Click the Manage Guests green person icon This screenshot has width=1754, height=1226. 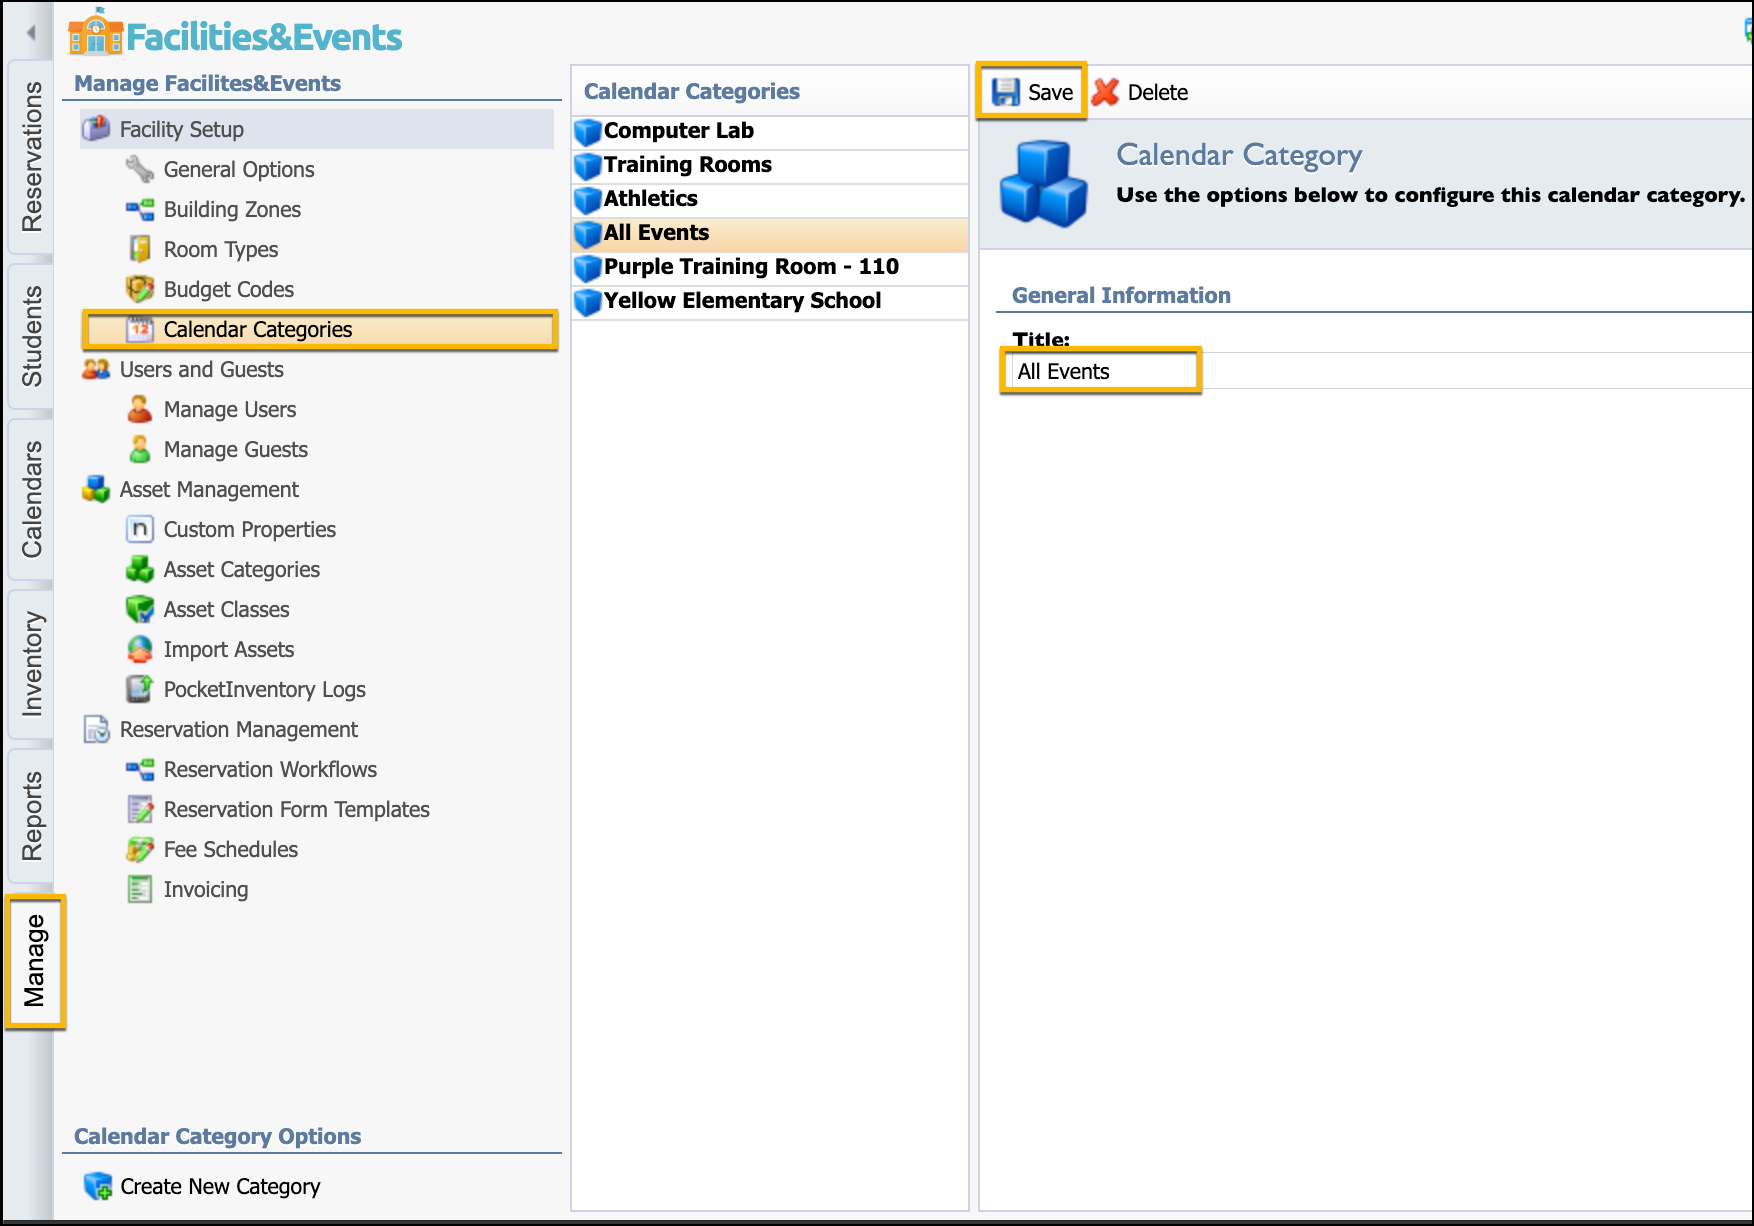tap(140, 449)
